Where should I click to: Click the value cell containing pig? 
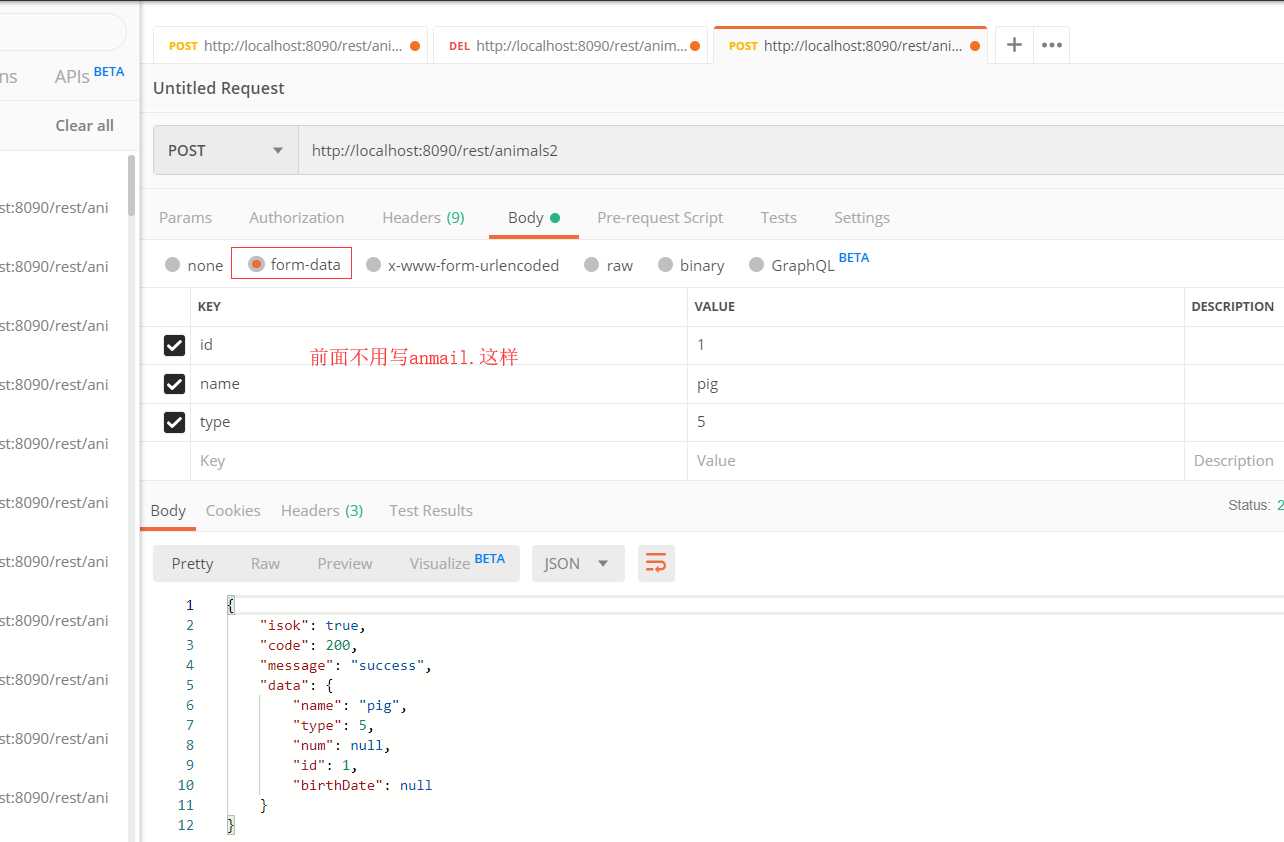[935, 384]
